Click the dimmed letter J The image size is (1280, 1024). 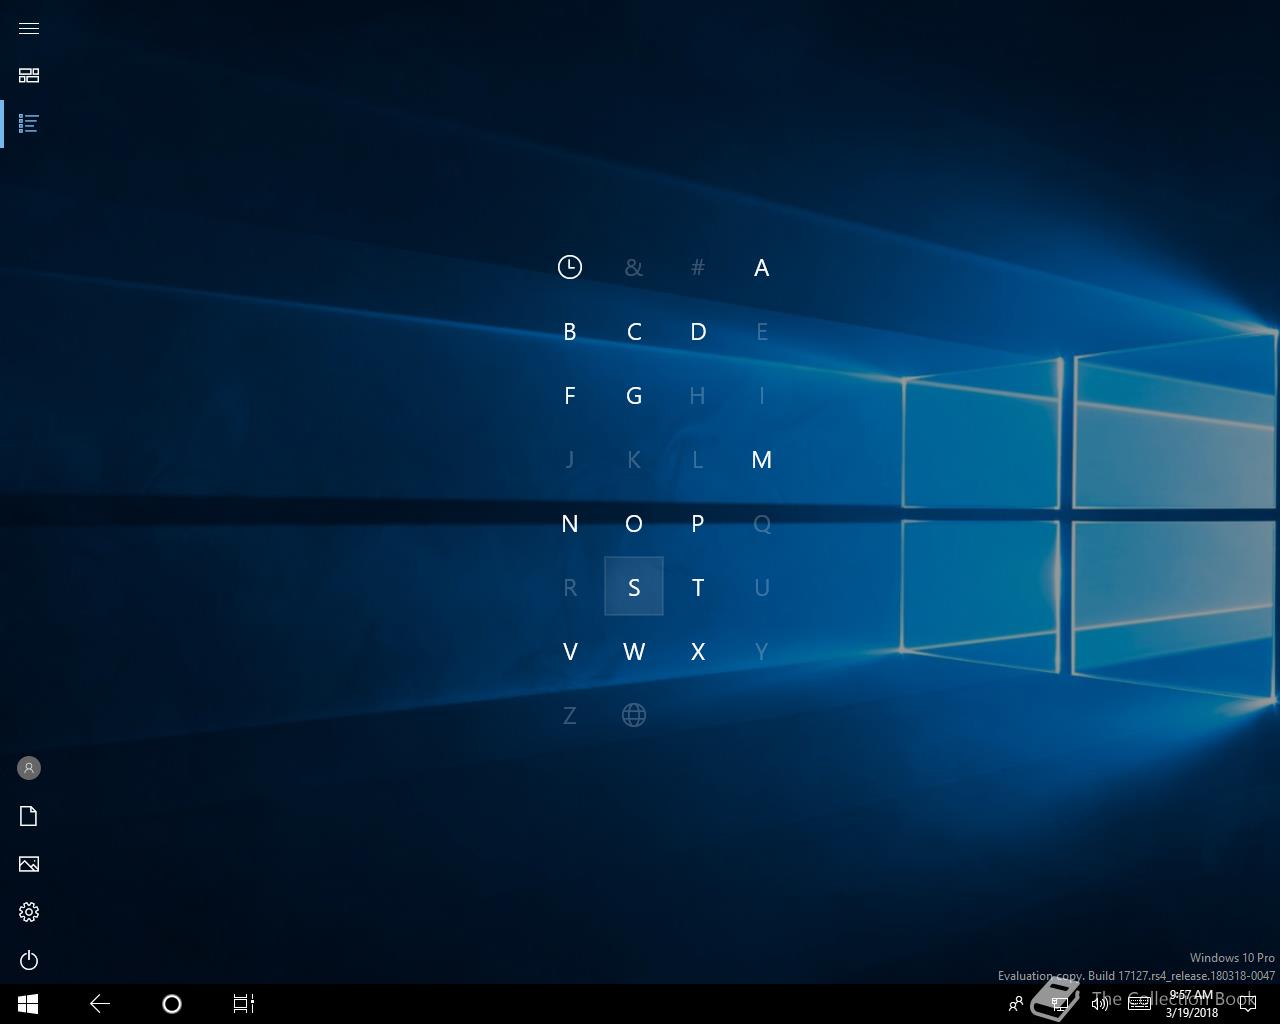(570, 459)
